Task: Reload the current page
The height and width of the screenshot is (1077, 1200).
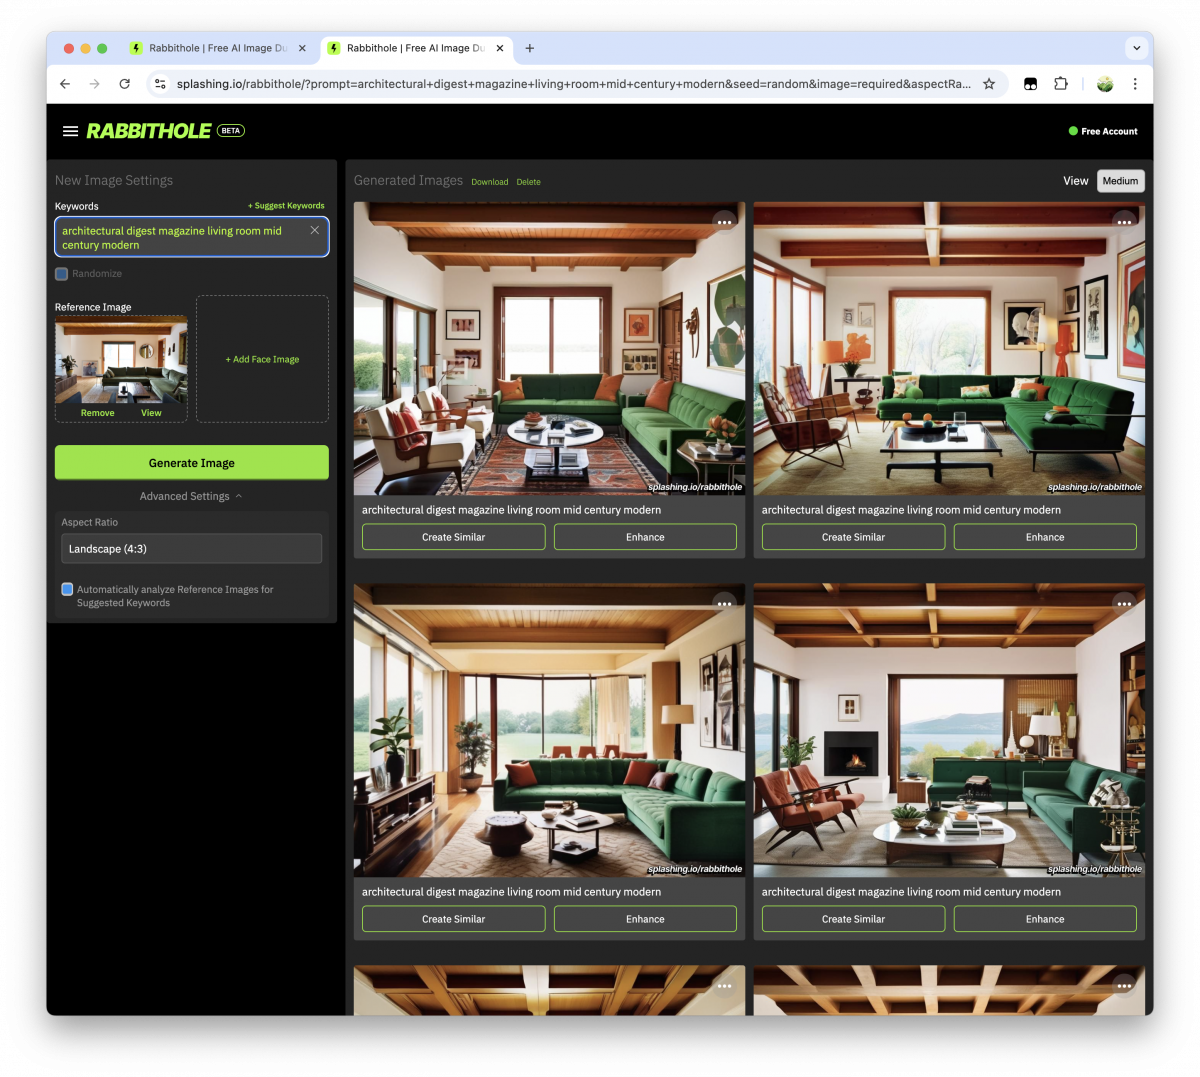Action: coord(125,84)
